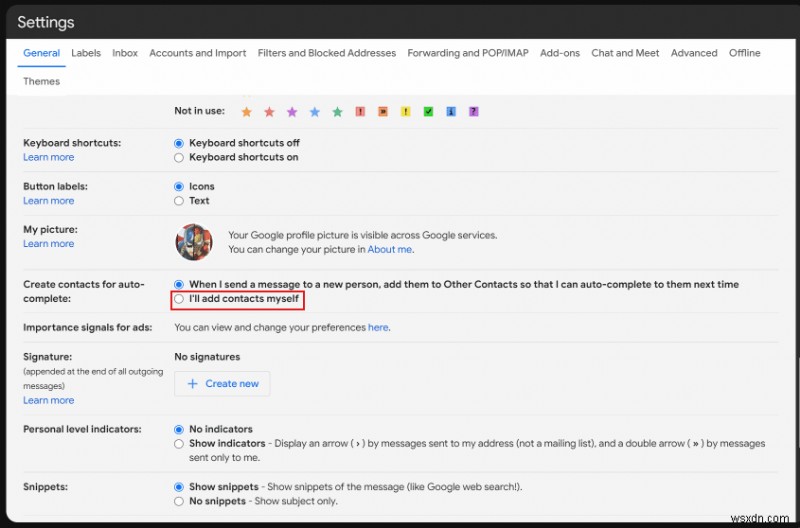Screen dimensions: 800x528
Task: Click Learn more under Keyboard shortcuts
Action: (48, 157)
